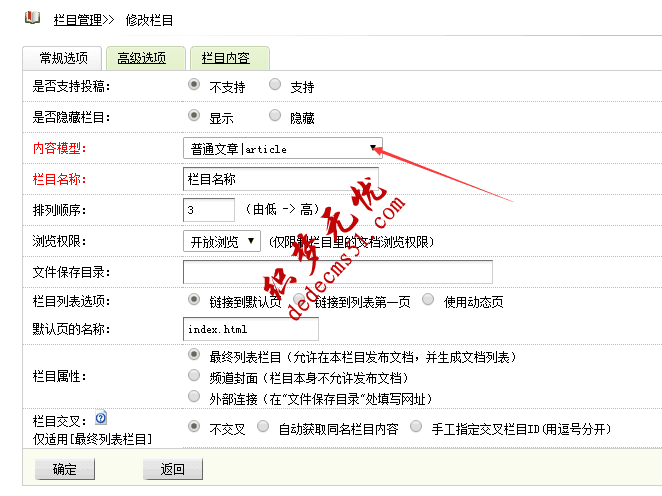662x496 pixels.
Task: Select the 使用动态页 radio option
Action: (428, 299)
